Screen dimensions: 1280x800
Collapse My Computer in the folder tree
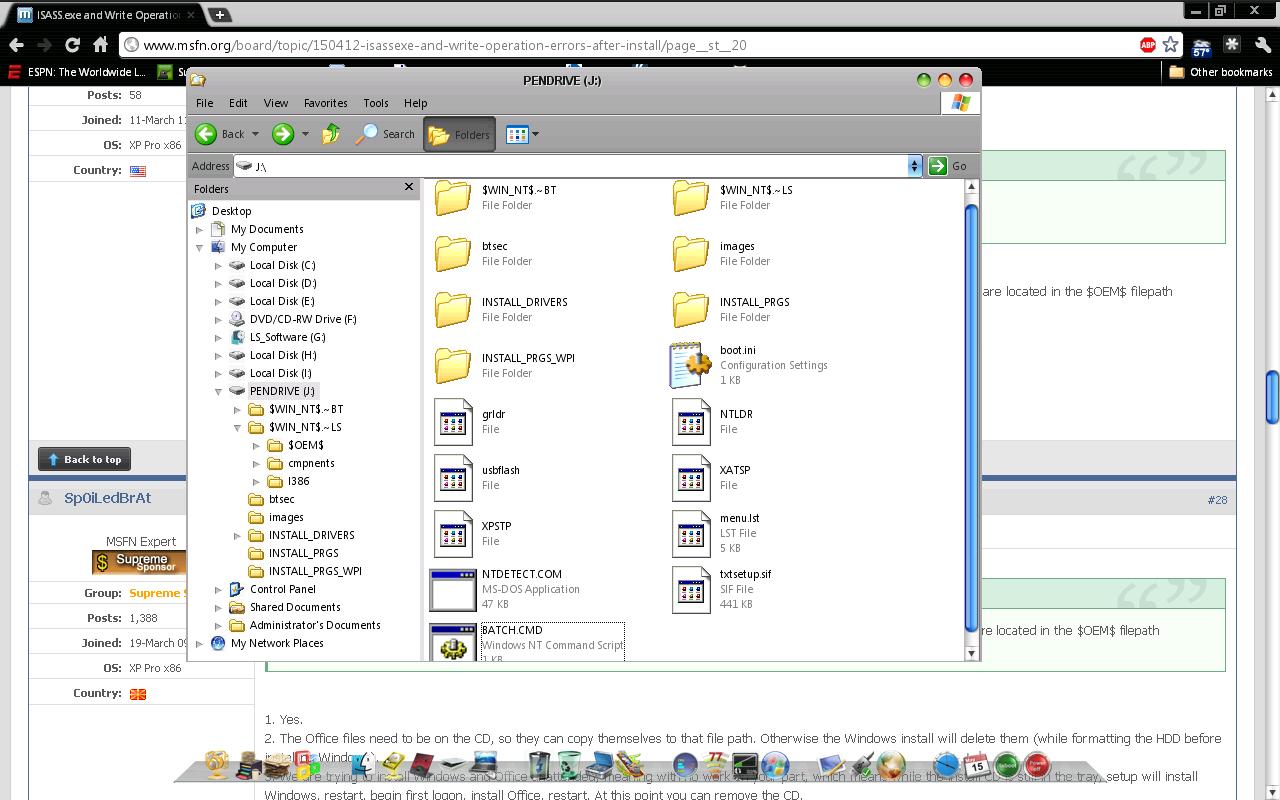(x=199, y=247)
